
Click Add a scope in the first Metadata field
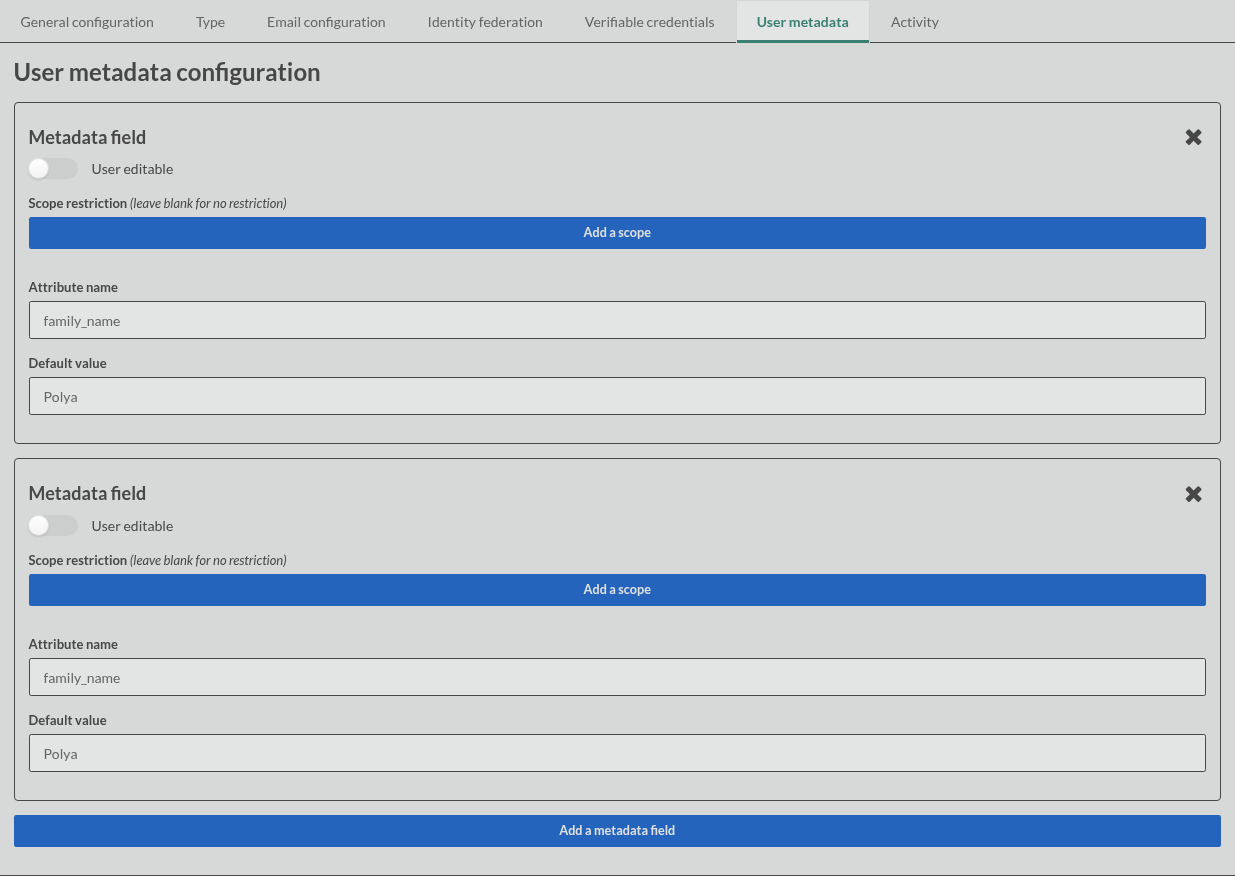click(x=617, y=233)
